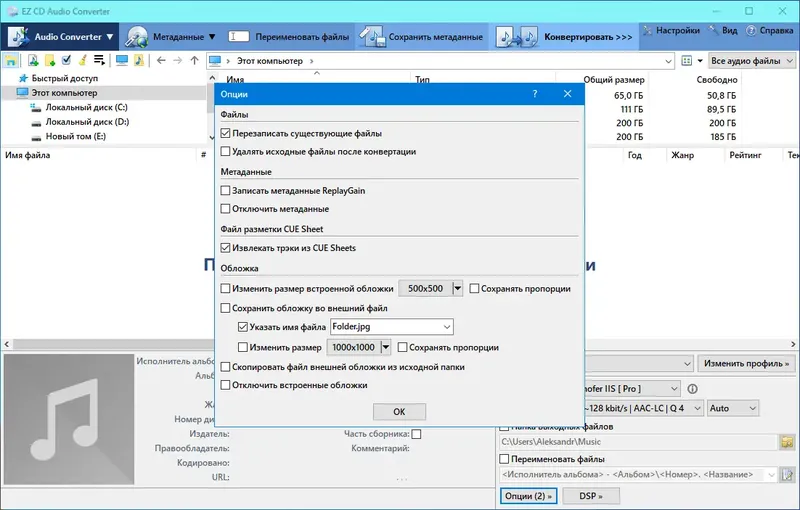Viewport: 800px width, 510px height.
Task: Toggle Указать имя файла checkbox
Action: [x=243, y=327]
